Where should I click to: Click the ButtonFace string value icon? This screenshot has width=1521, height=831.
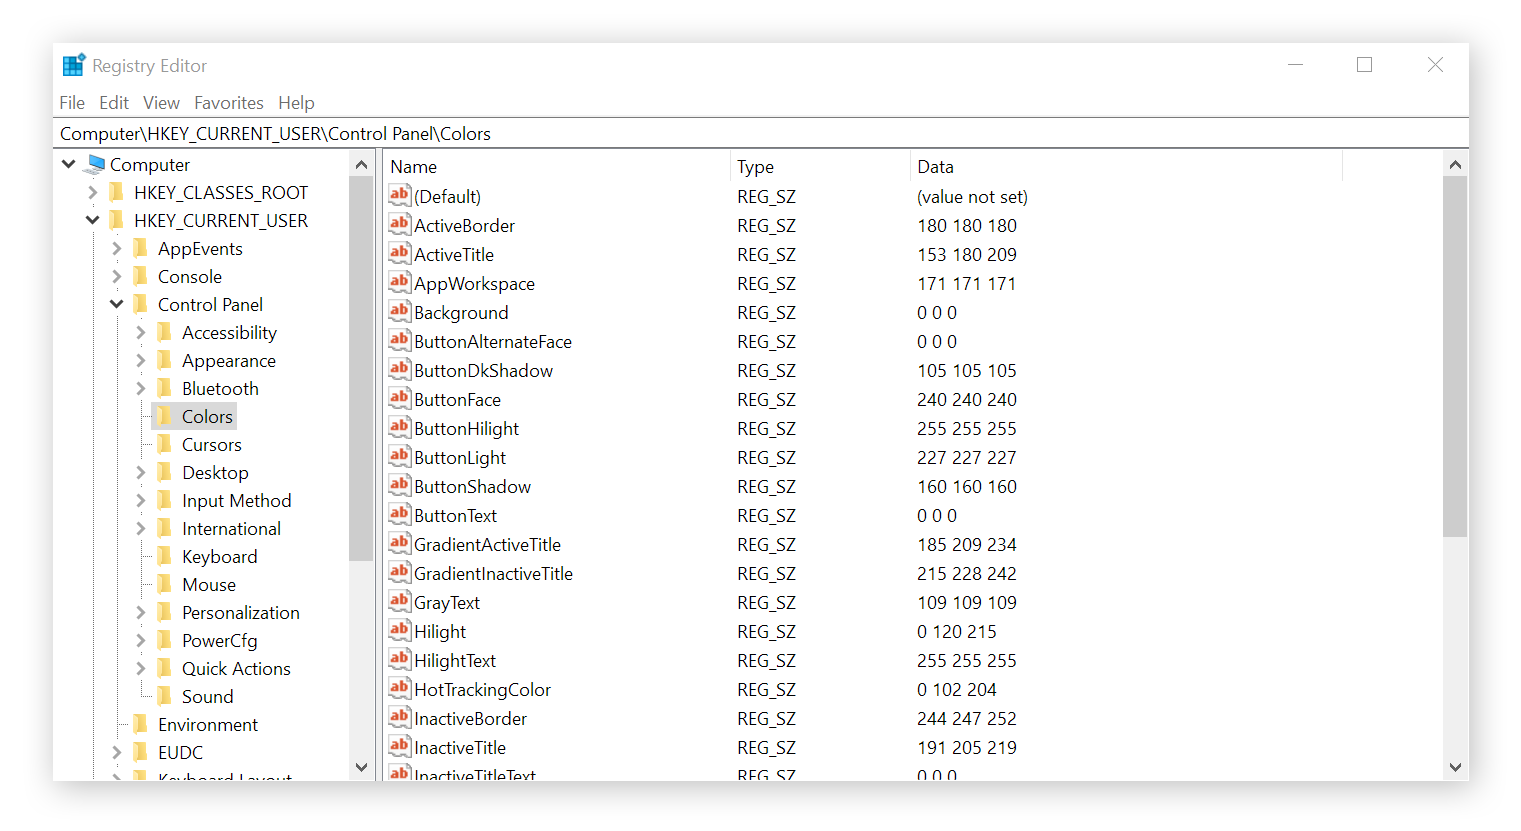click(400, 399)
